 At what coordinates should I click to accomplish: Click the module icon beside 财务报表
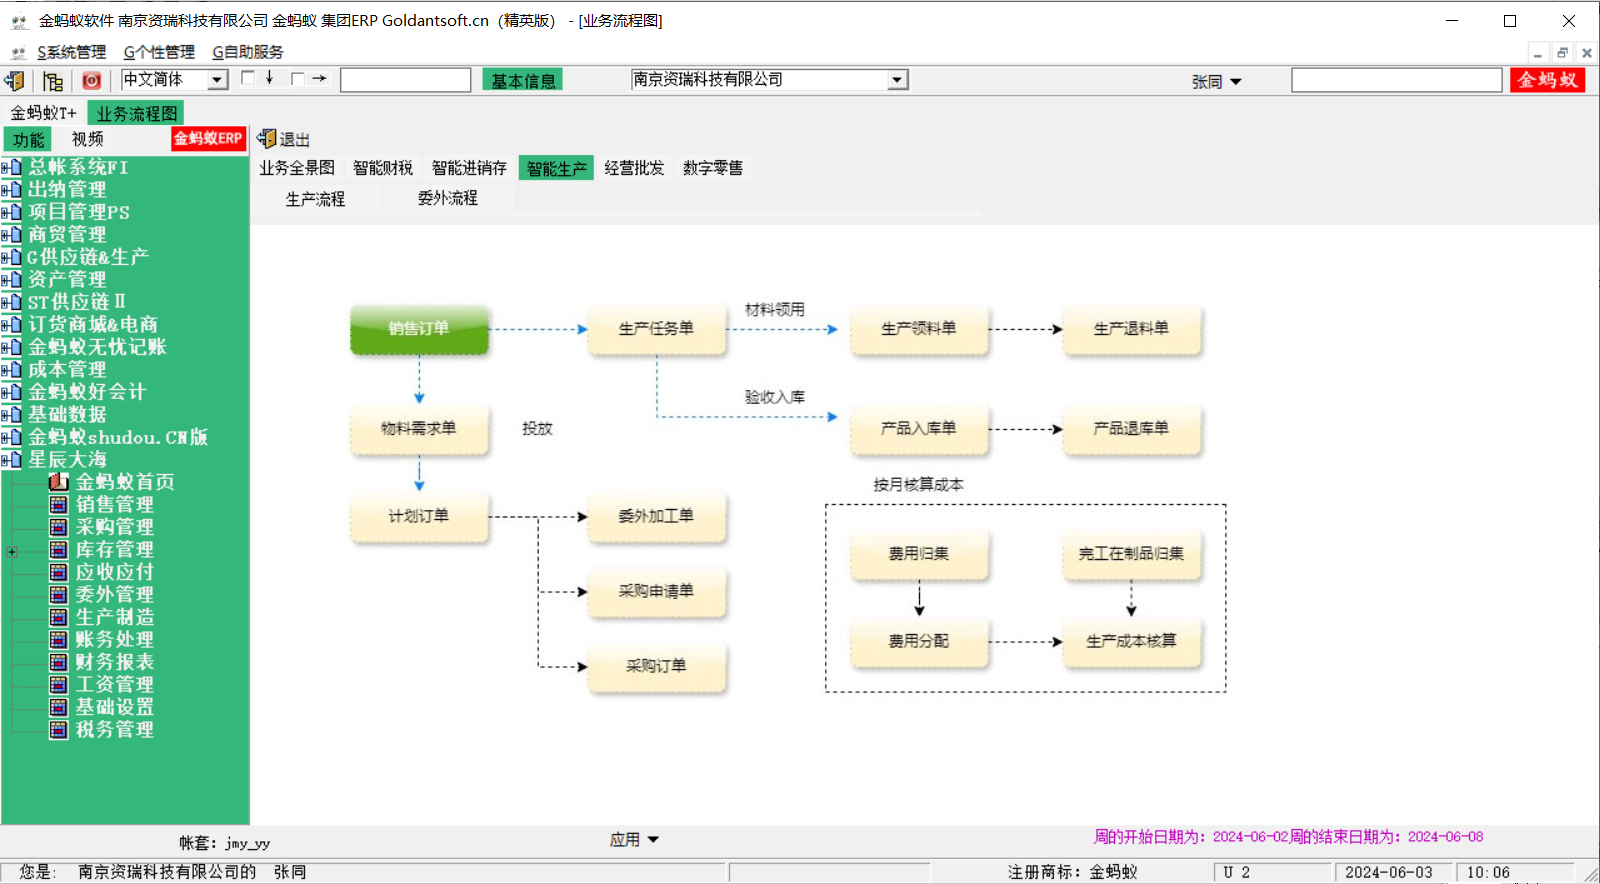tap(59, 662)
